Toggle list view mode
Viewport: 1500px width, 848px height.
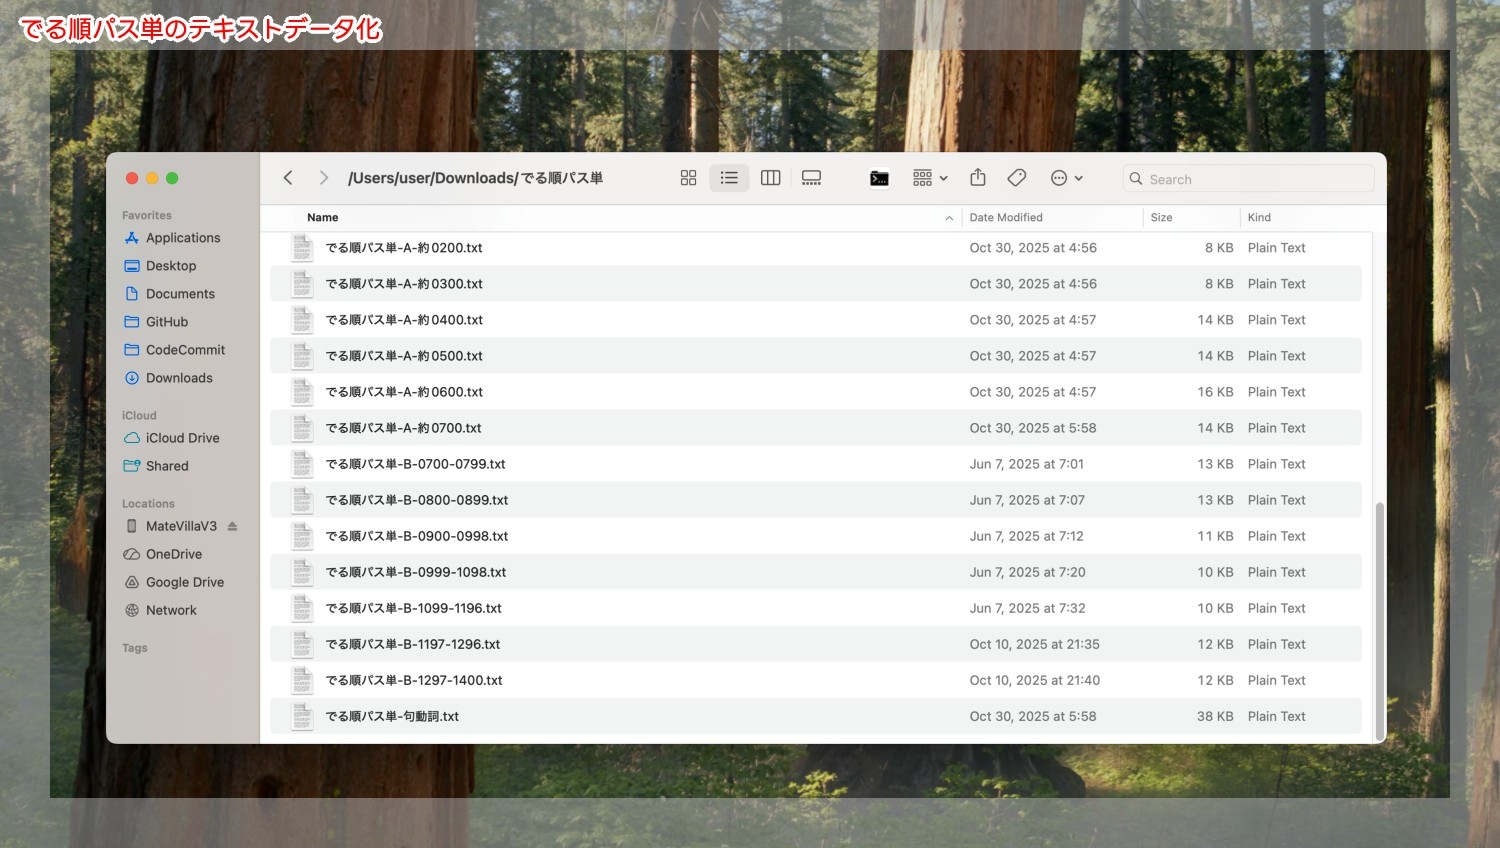click(729, 178)
